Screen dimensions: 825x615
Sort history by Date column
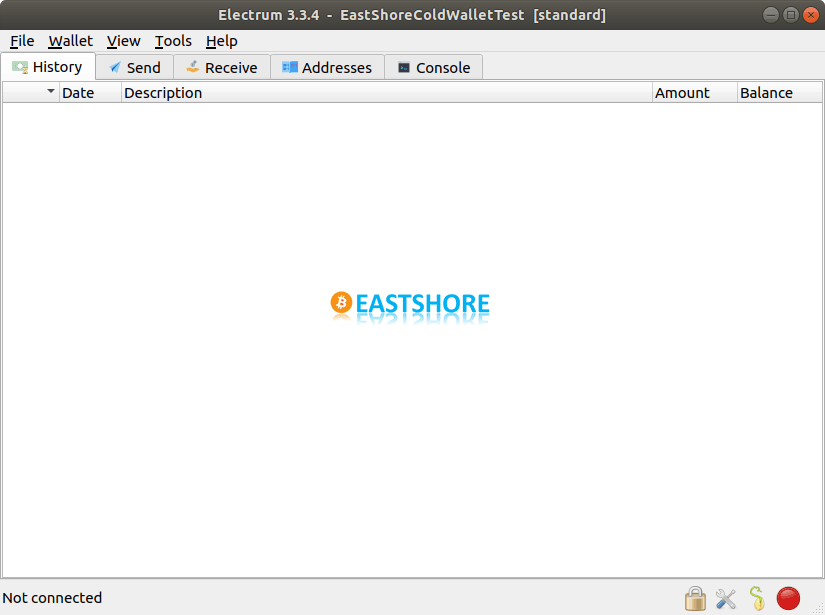(90, 93)
